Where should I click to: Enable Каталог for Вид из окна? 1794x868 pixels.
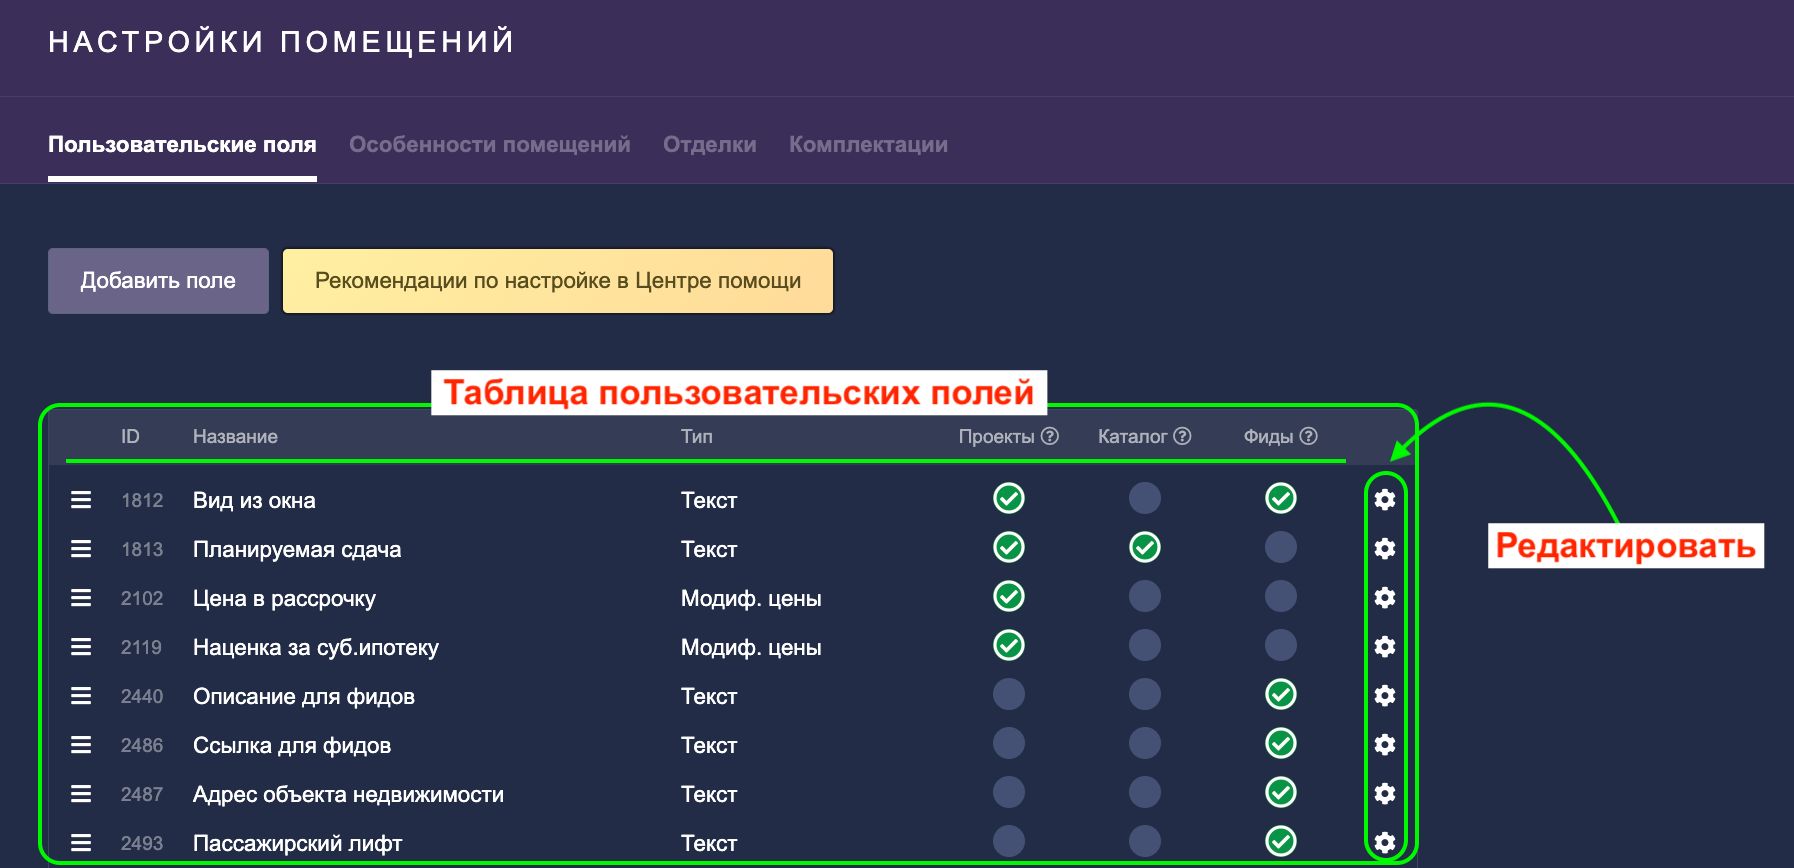(x=1144, y=498)
